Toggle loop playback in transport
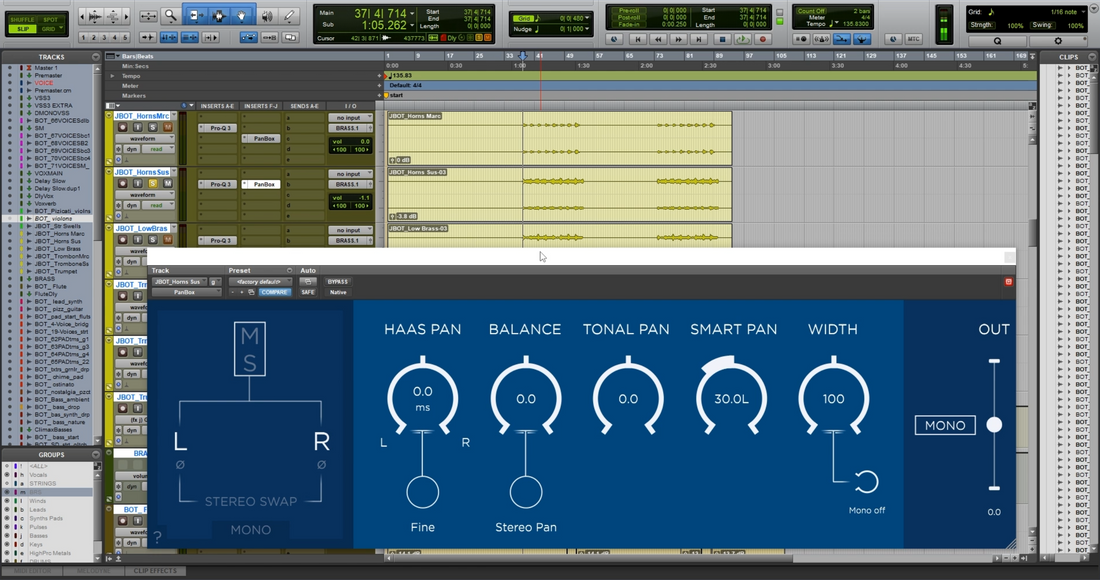The image size is (1100, 580). coord(742,39)
